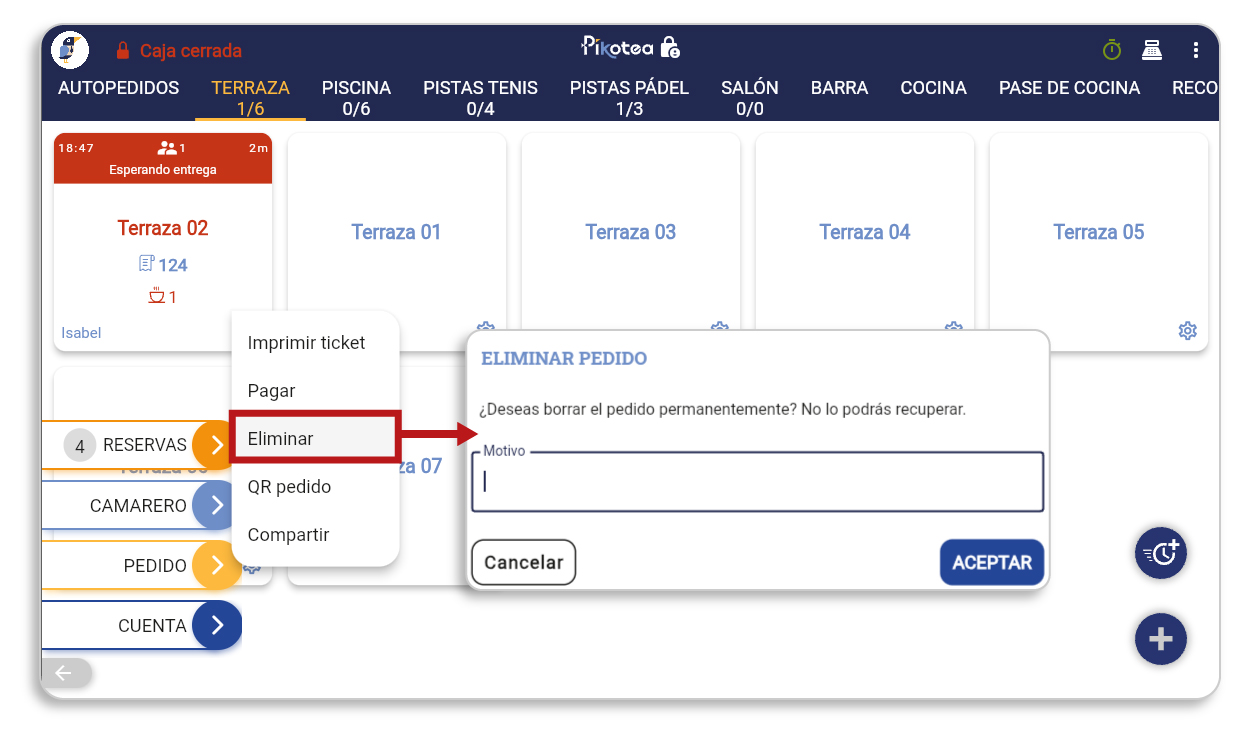Expand the PEDIDO side panel
The height and width of the screenshot is (739, 1245).
point(216,565)
